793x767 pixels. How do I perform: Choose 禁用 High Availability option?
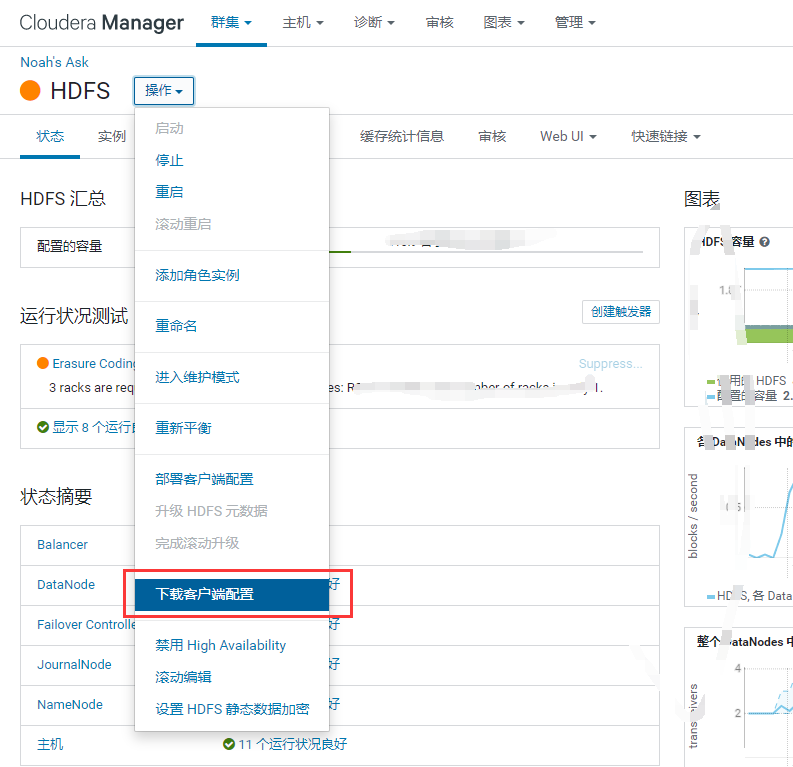point(232,645)
